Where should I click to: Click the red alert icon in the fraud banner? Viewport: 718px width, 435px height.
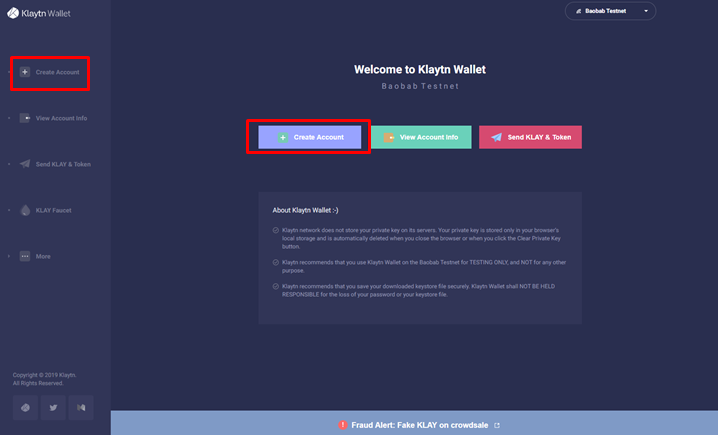pyautogui.click(x=343, y=425)
